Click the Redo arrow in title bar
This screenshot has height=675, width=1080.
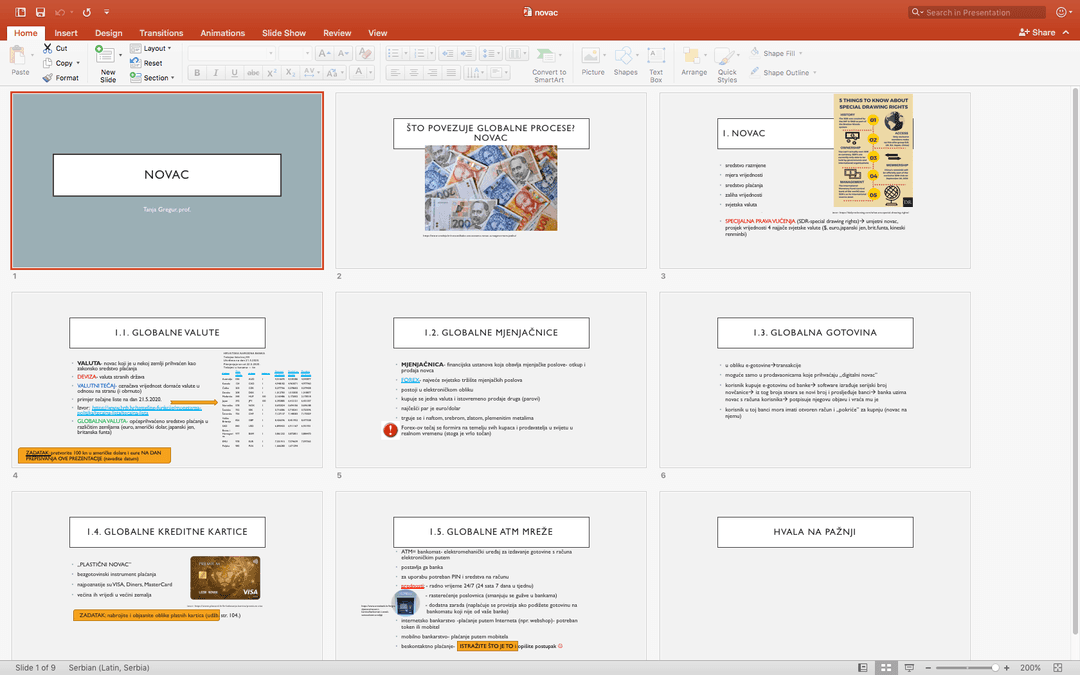[87, 12]
